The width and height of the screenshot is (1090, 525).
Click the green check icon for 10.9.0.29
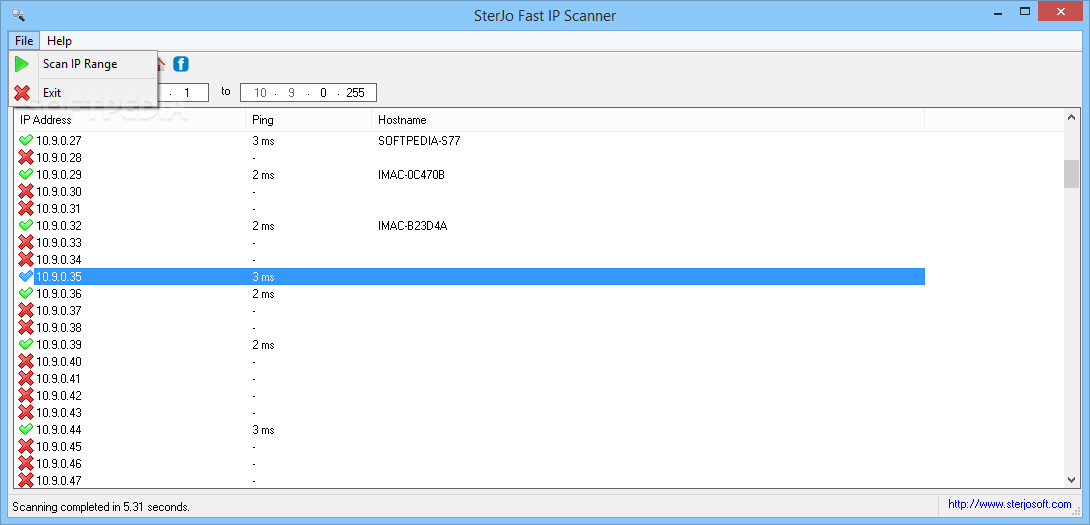click(x=26, y=175)
